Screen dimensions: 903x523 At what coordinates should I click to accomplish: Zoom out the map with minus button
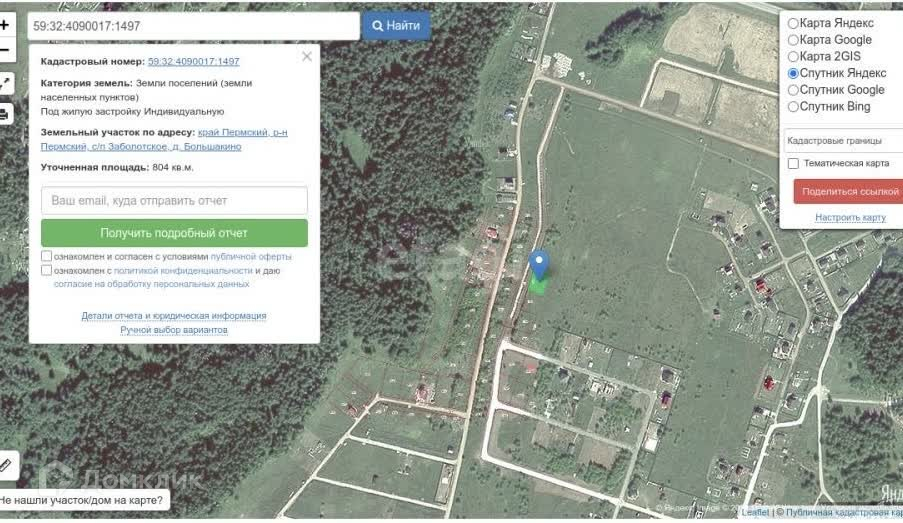[5, 50]
